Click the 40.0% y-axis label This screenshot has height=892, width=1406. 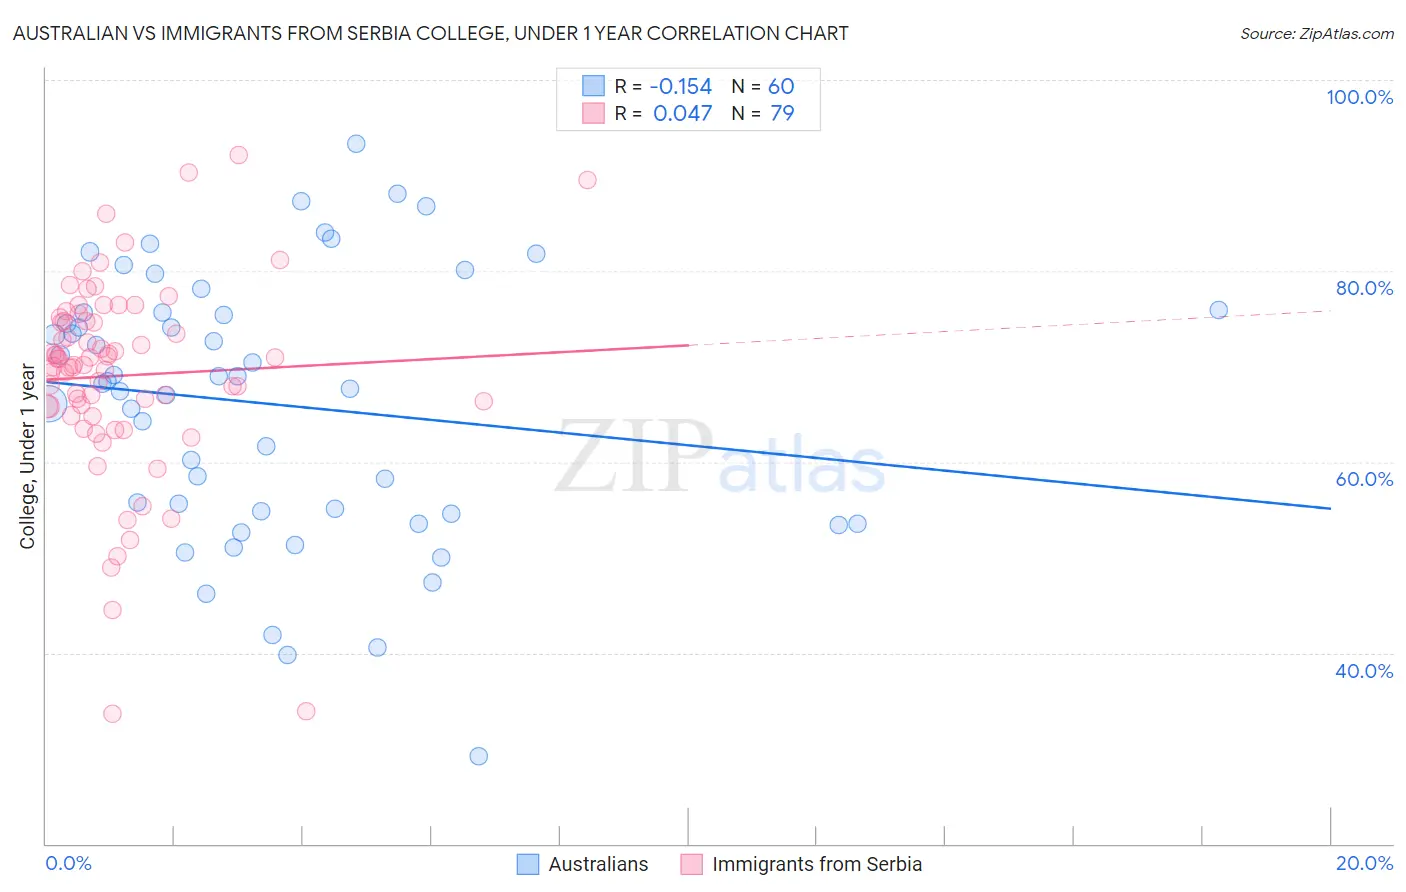coord(1364,671)
